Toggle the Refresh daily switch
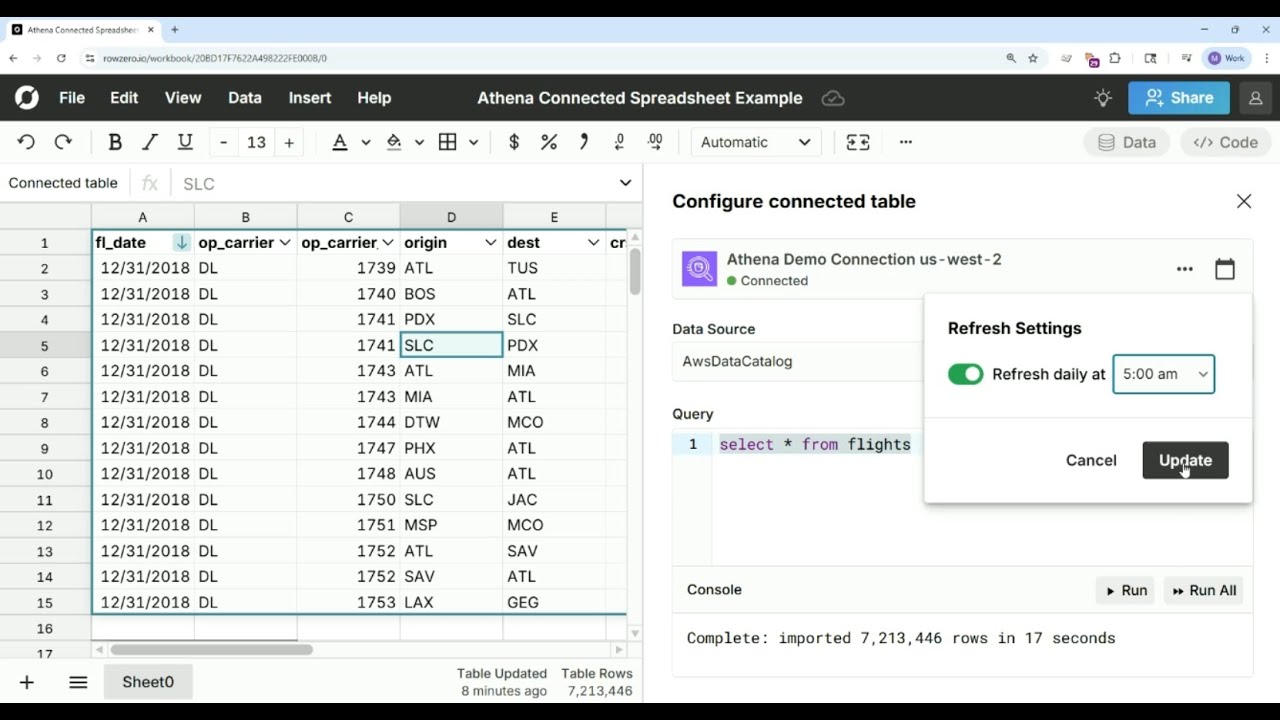The width and height of the screenshot is (1280, 720). pyautogui.click(x=966, y=374)
